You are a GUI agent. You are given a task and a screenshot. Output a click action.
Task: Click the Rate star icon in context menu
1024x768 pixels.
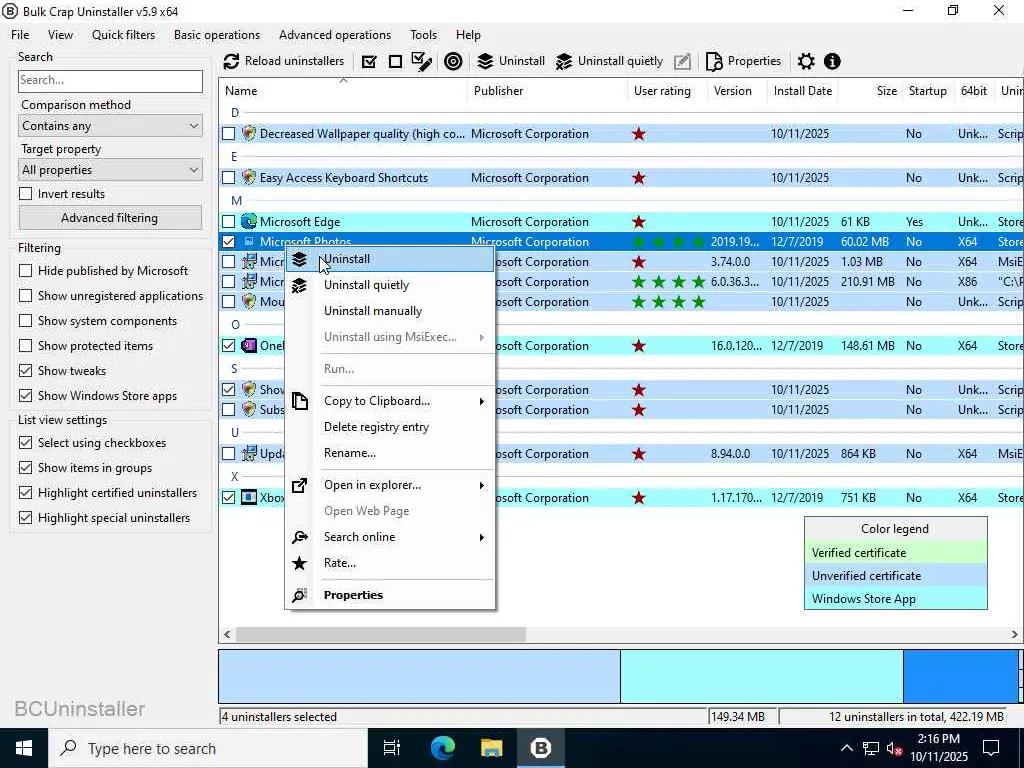(x=300, y=563)
